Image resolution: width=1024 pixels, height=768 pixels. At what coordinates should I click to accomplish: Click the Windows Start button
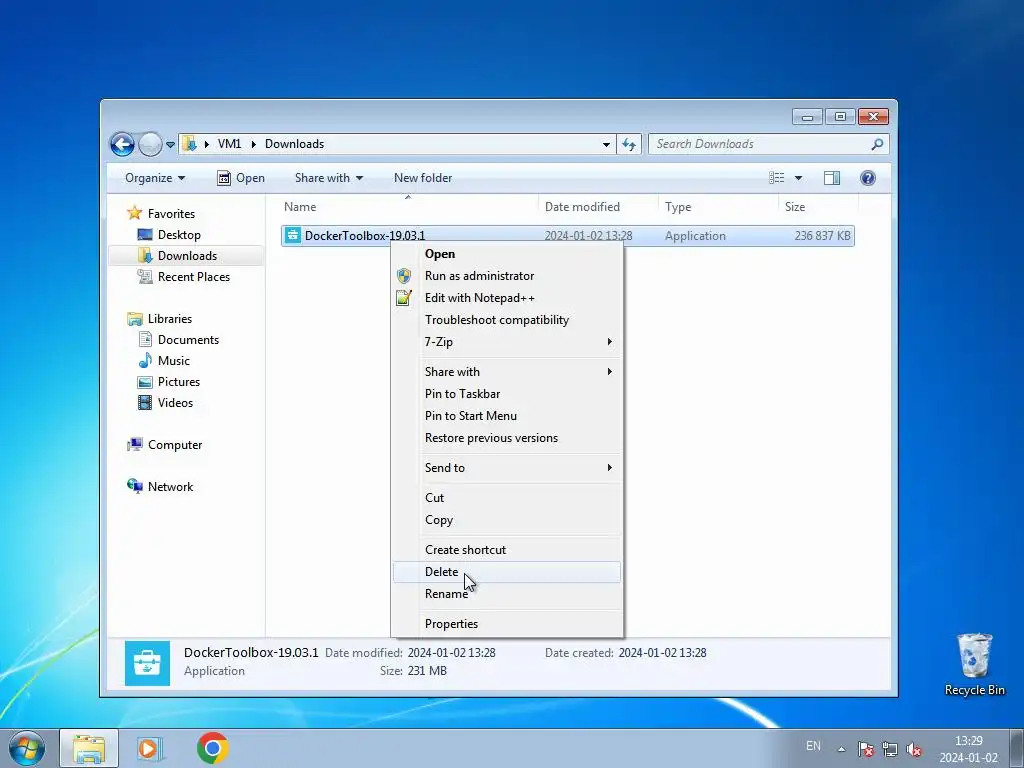pyautogui.click(x=27, y=748)
